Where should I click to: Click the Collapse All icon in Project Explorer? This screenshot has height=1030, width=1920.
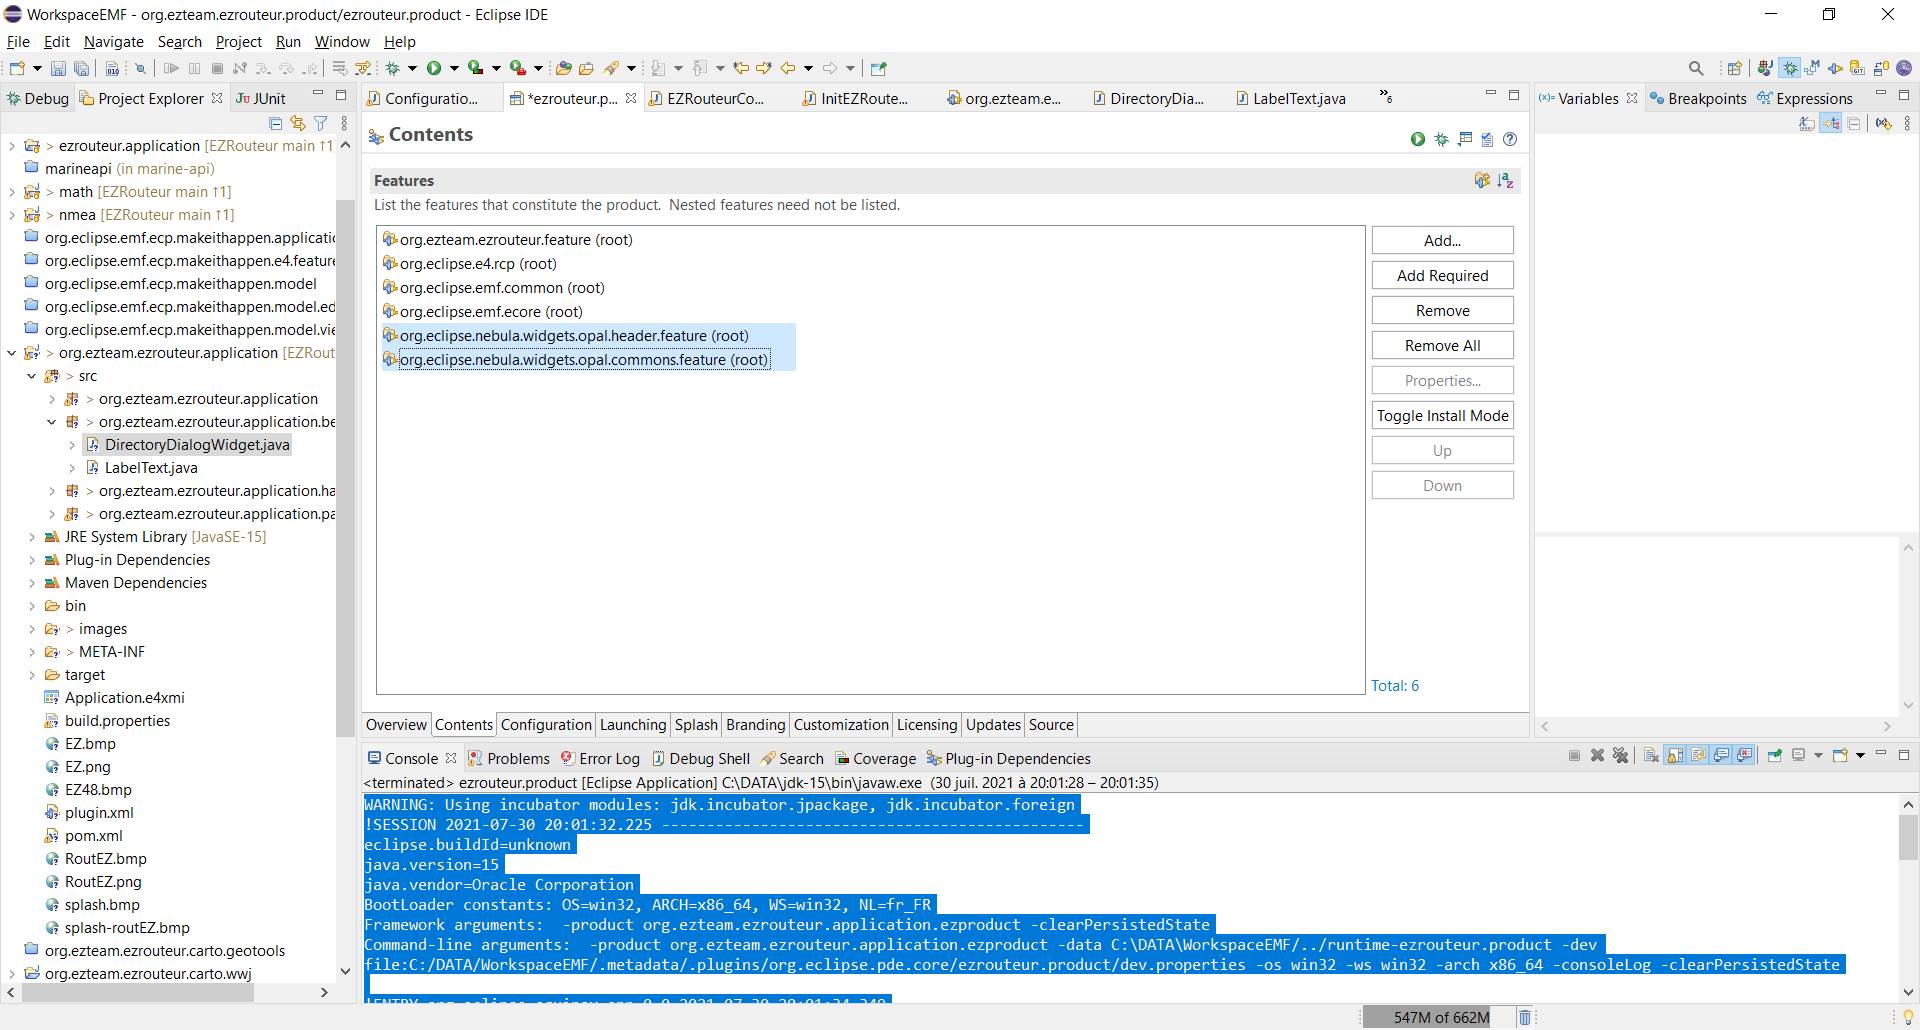(x=276, y=123)
